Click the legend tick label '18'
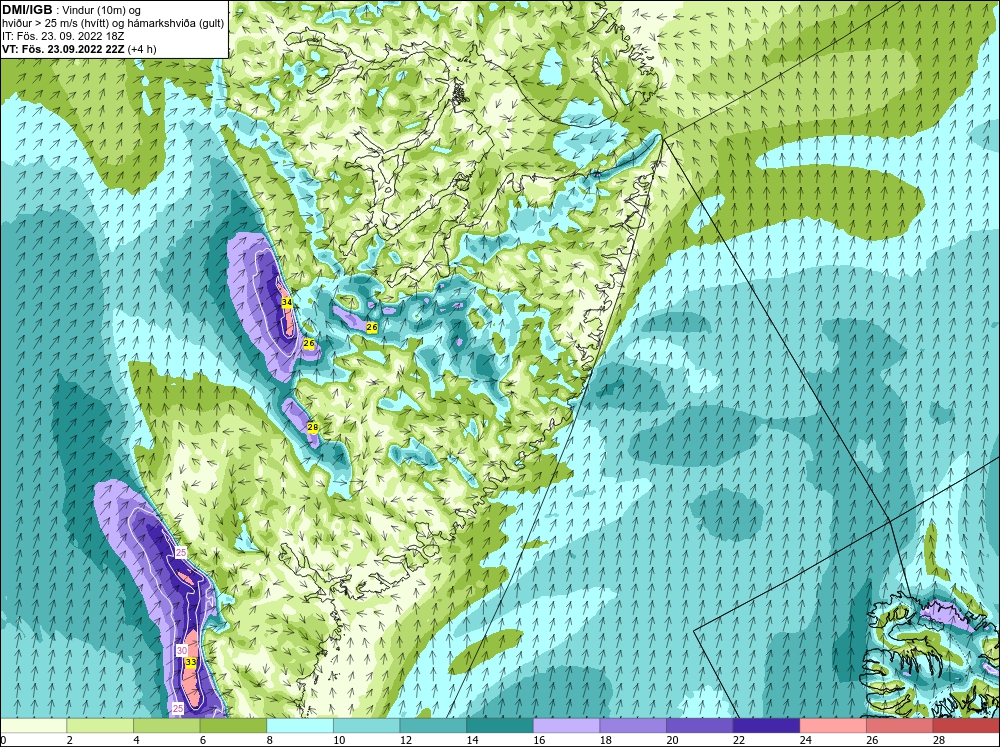The image size is (1000, 747). tap(605, 740)
